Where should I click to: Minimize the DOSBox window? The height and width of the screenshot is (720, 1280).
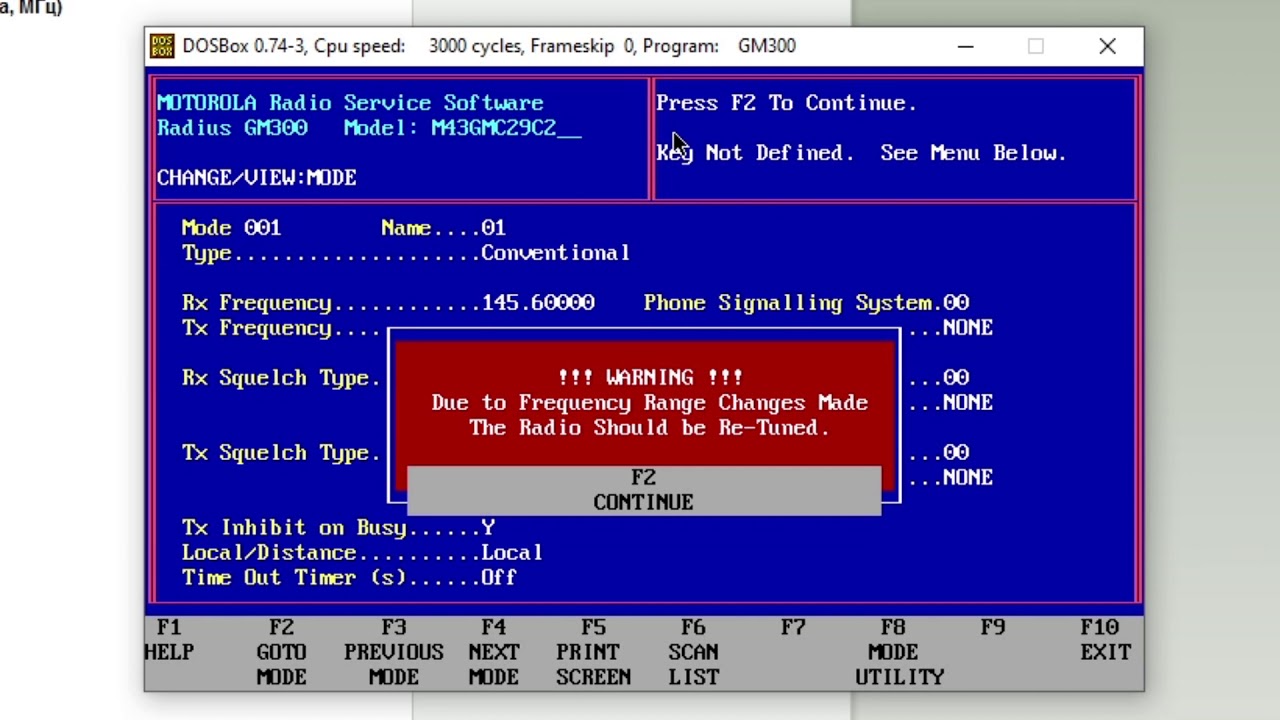click(965, 46)
